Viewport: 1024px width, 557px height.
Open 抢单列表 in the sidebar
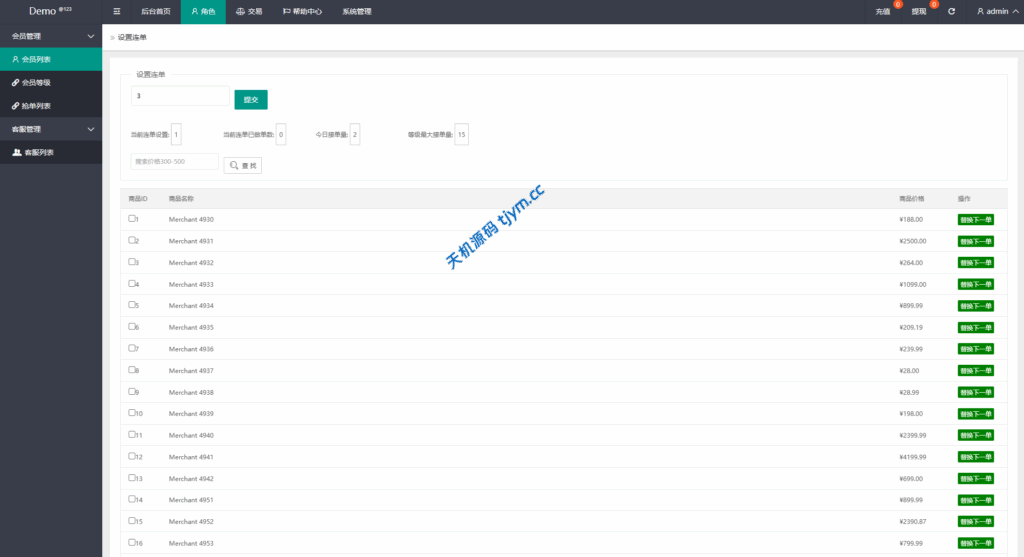point(36,106)
